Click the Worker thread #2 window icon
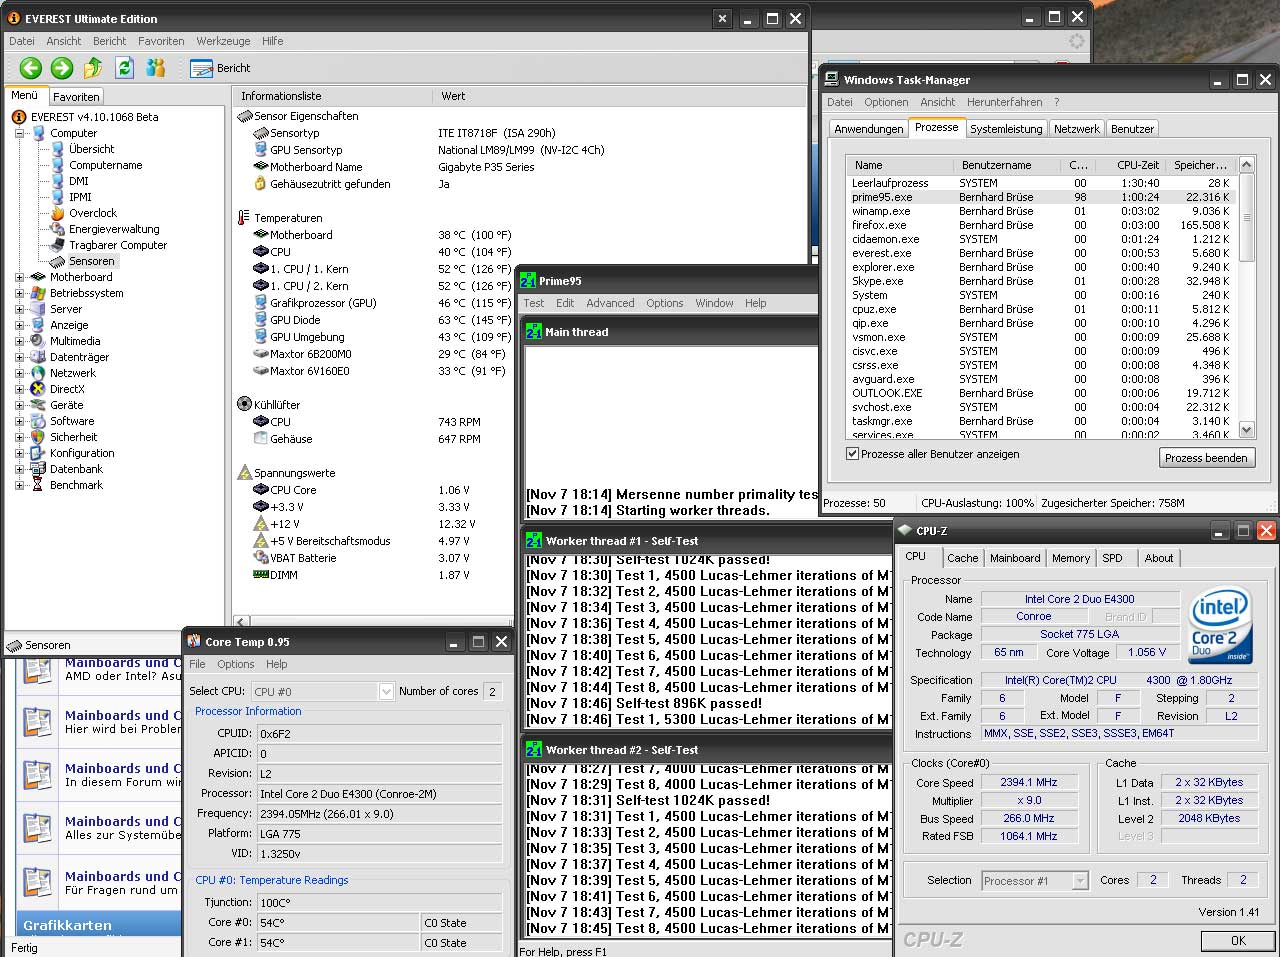The width and height of the screenshot is (1280, 957). tap(534, 750)
